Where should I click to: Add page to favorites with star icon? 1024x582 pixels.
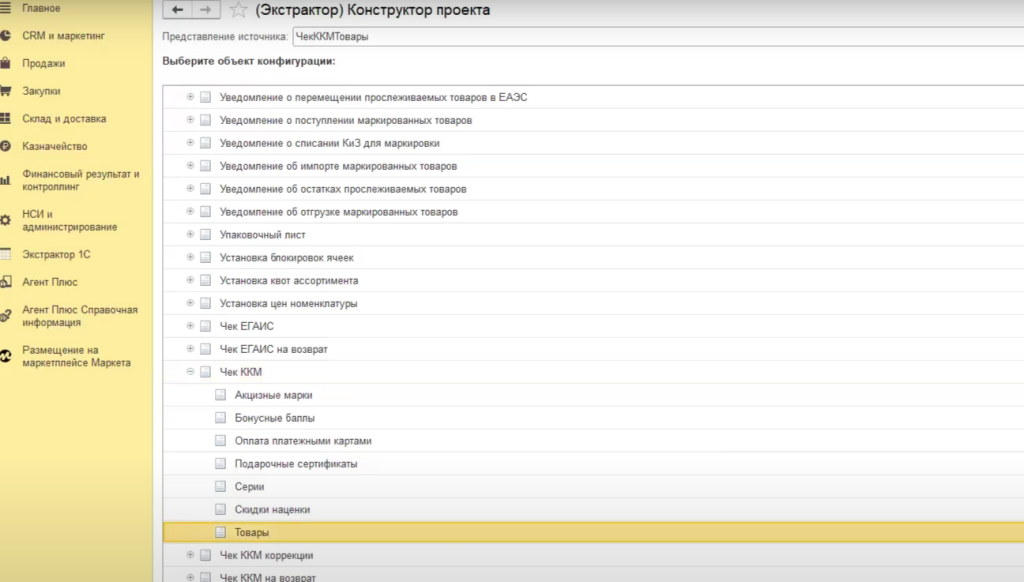[238, 10]
